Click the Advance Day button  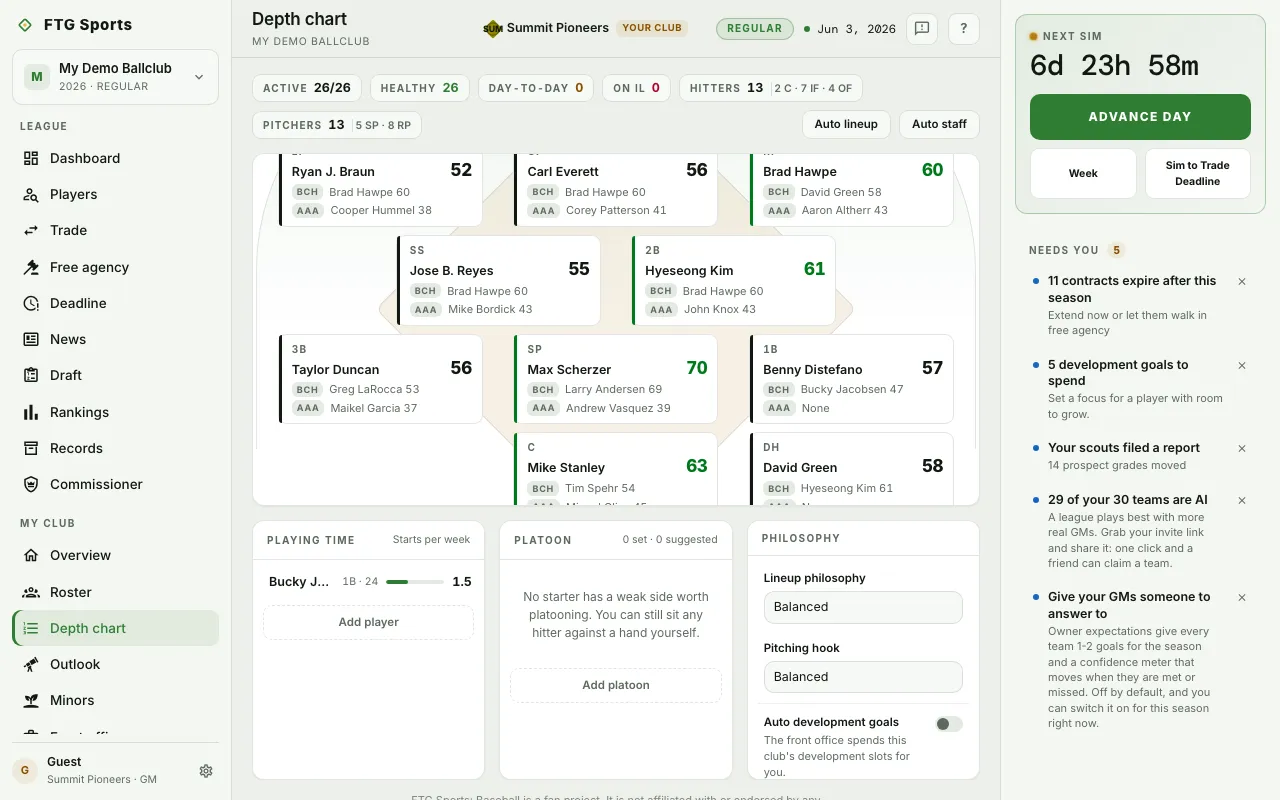(1140, 117)
